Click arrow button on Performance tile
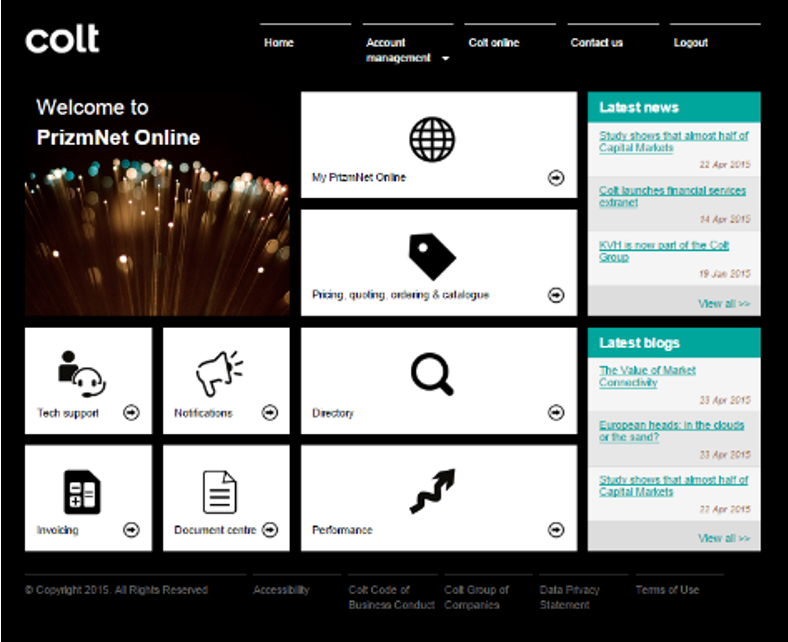The width and height of the screenshot is (788, 642). click(x=556, y=529)
